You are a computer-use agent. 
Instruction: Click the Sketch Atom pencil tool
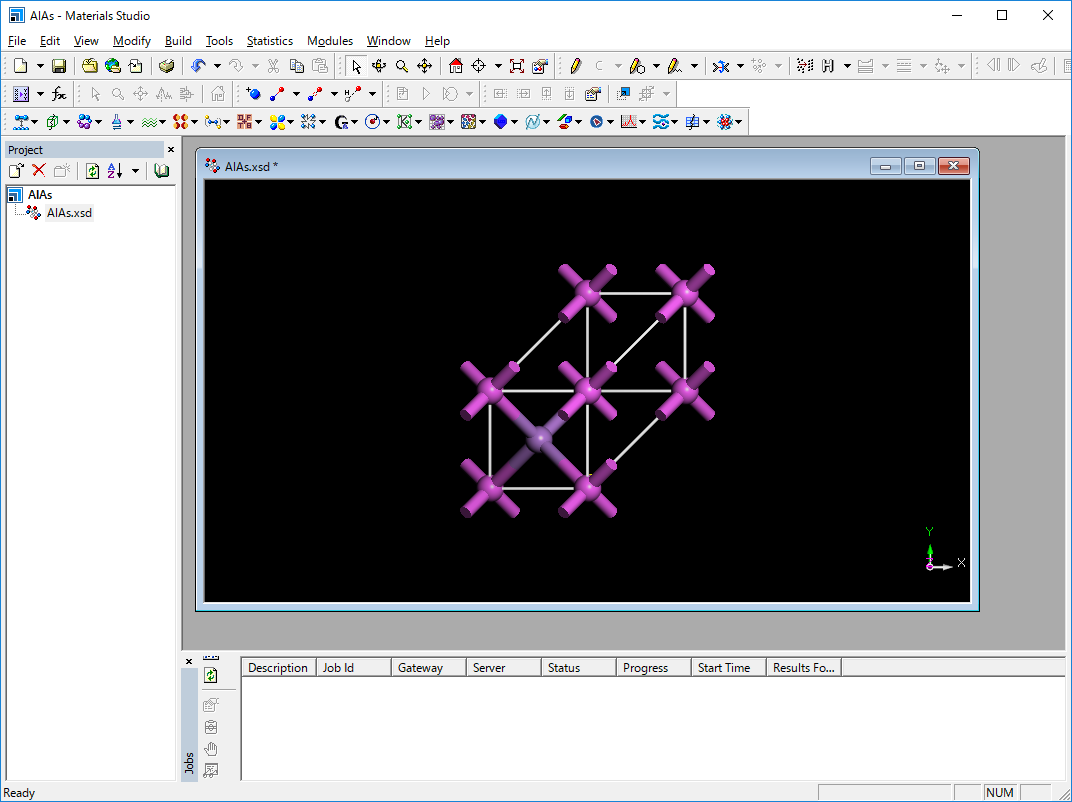pyautogui.click(x=575, y=66)
